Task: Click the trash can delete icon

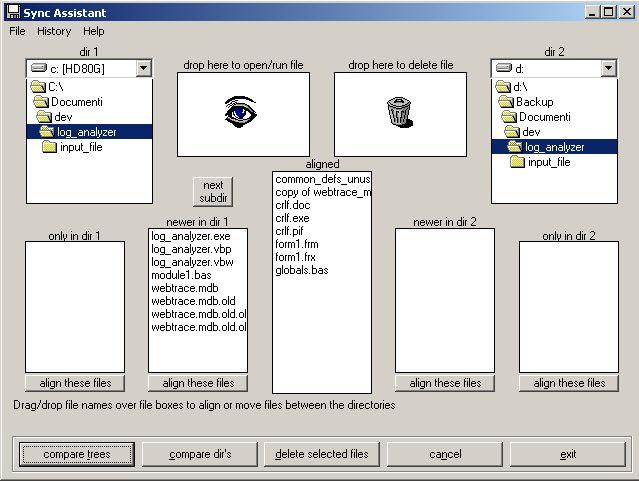Action: pyautogui.click(x=398, y=112)
